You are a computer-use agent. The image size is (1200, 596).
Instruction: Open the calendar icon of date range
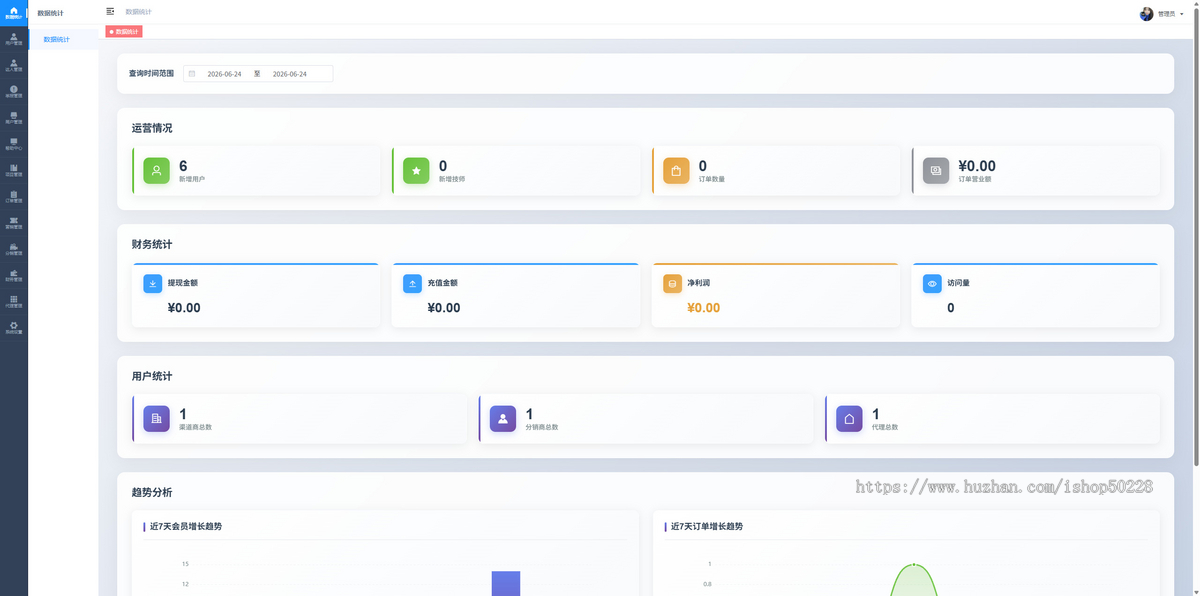[x=192, y=74]
